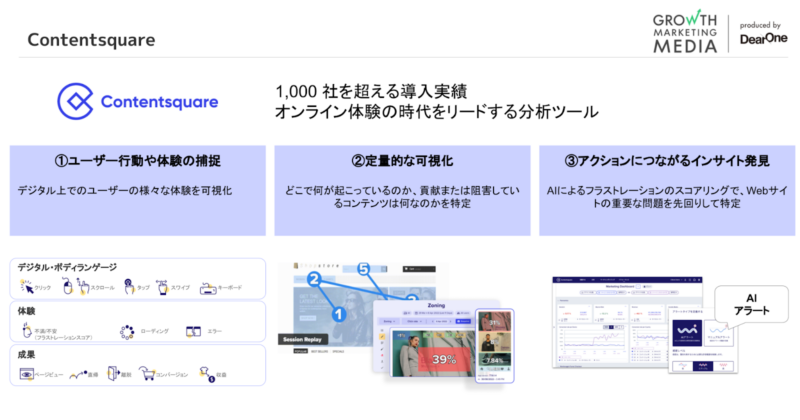Click the blue Contentsquare wordmark
The image size is (800, 420).
pos(159,102)
